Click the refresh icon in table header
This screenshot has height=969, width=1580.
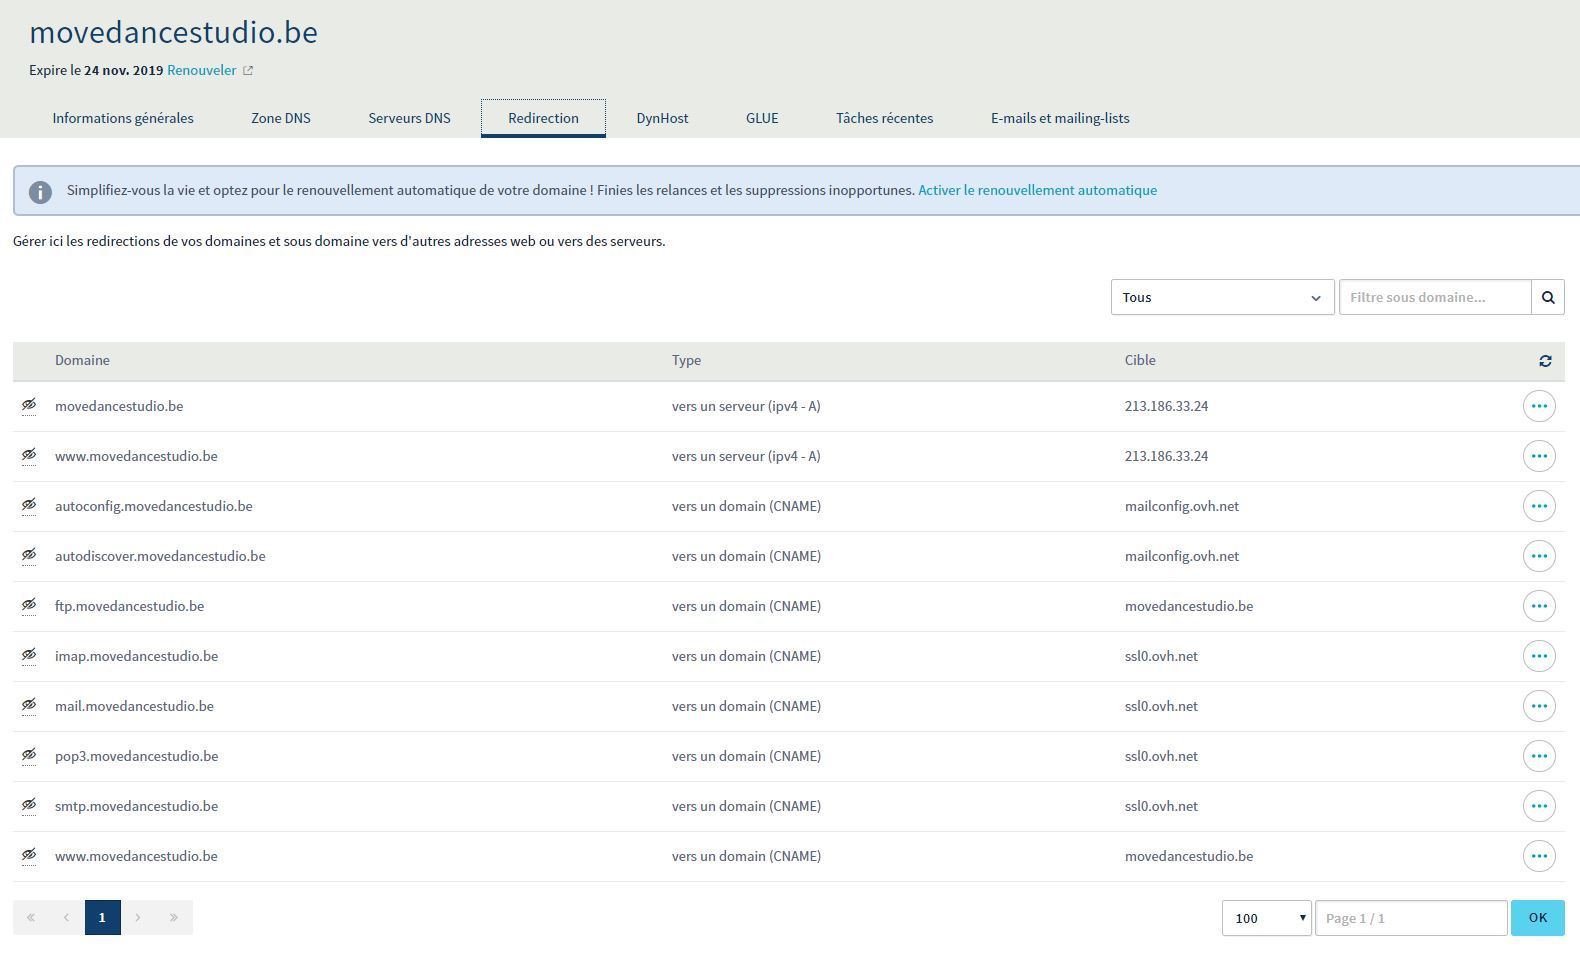point(1545,361)
